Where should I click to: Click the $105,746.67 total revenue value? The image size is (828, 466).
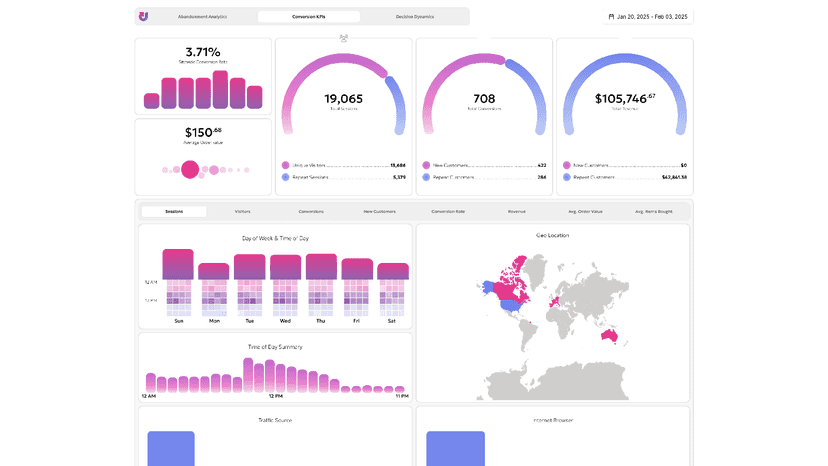(x=625, y=99)
